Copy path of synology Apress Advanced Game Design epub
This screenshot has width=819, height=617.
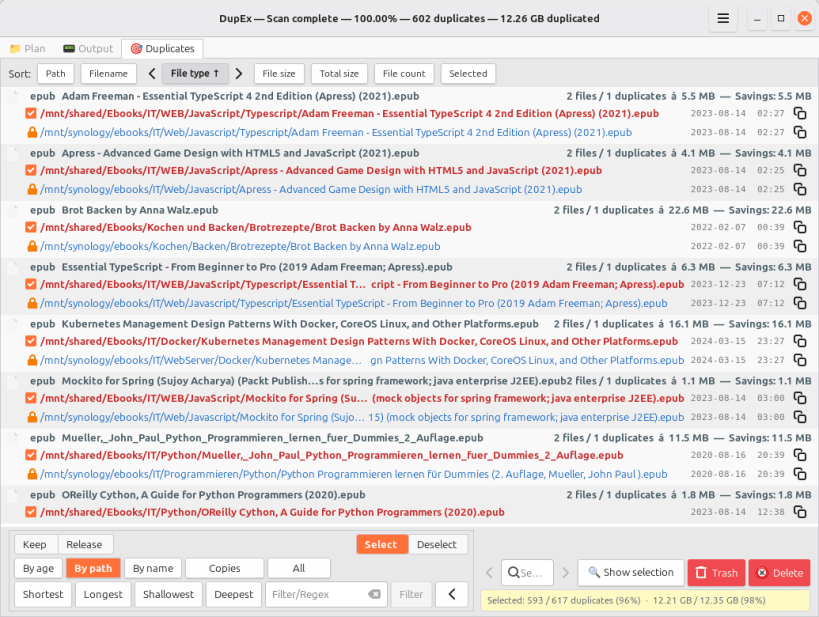coord(800,189)
